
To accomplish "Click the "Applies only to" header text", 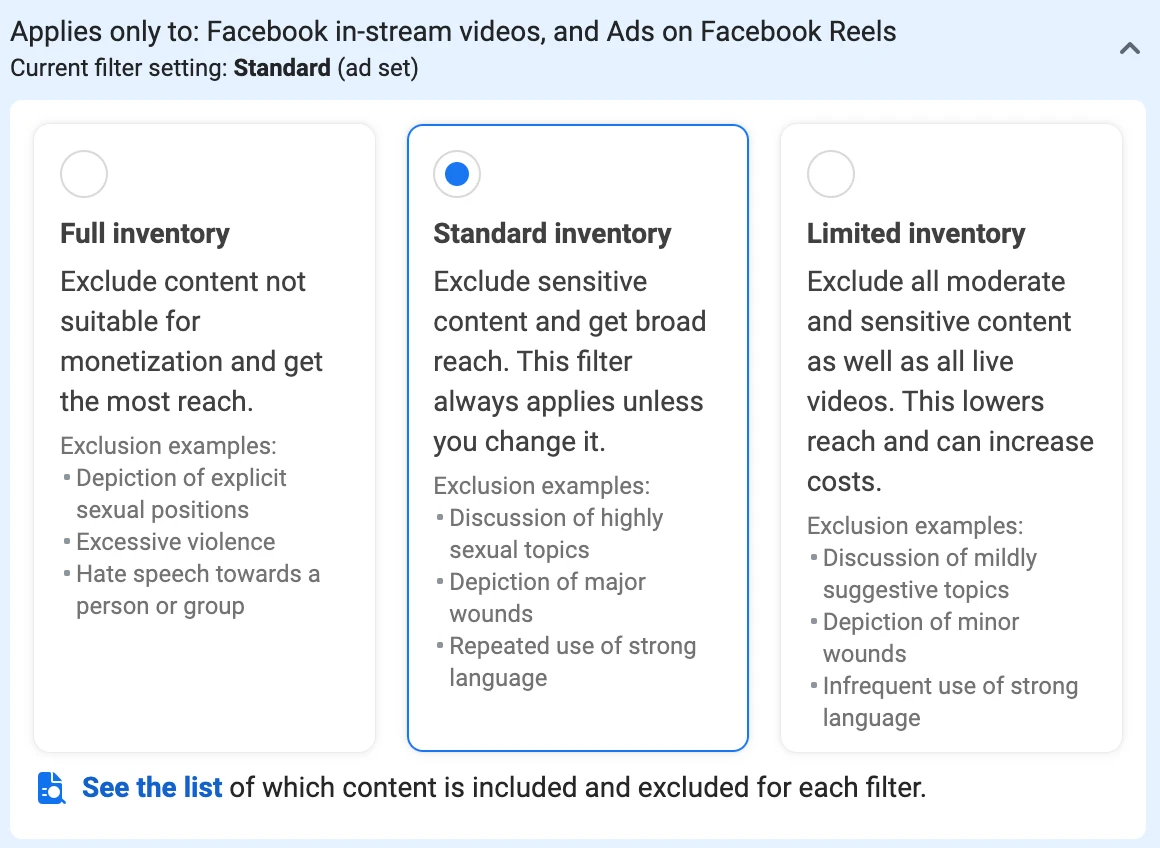I will coord(453,31).
